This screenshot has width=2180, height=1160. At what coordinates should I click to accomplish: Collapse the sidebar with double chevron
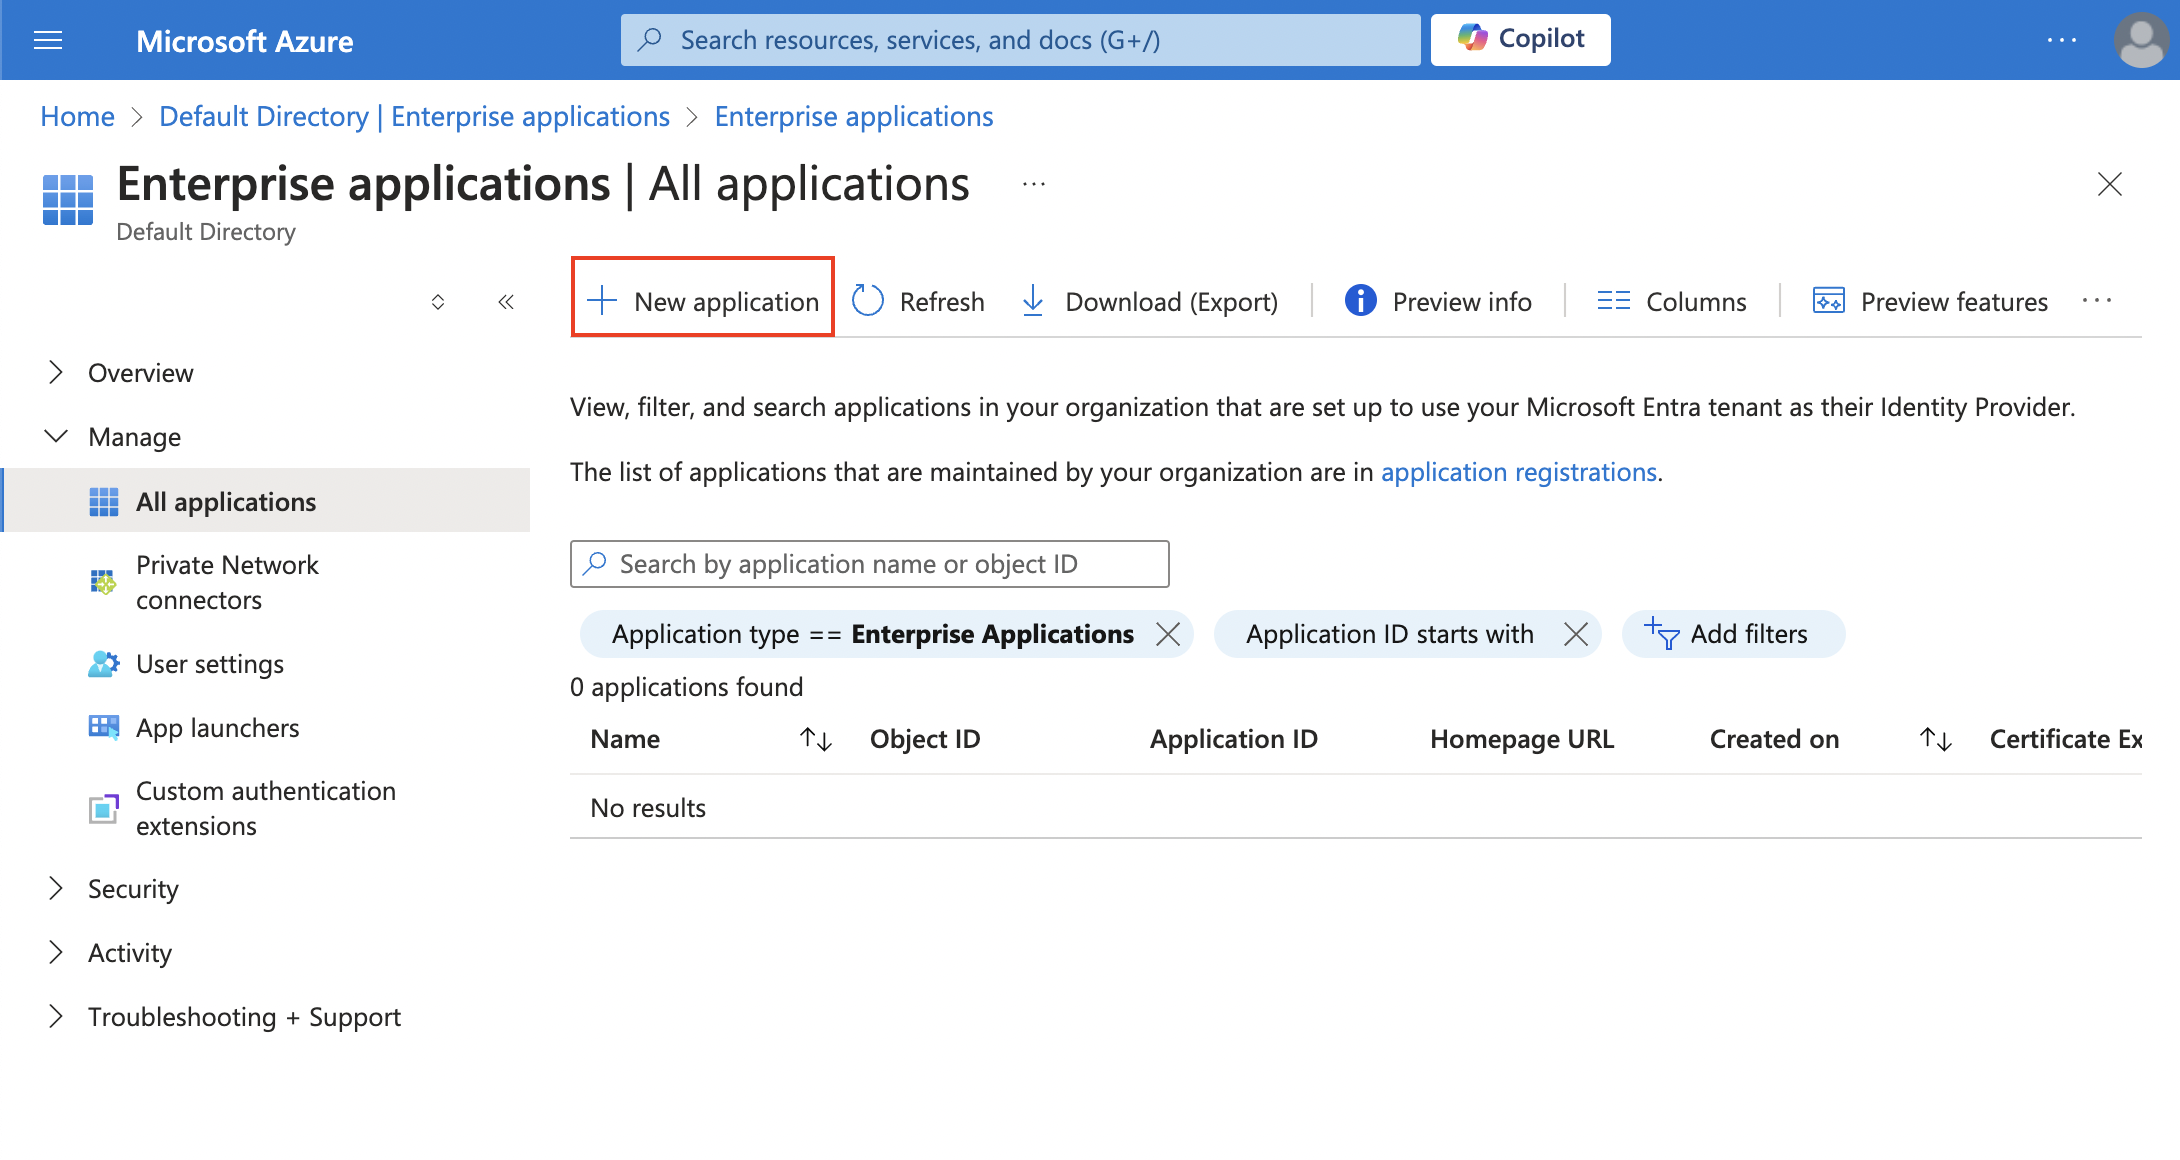tap(506, 301)
